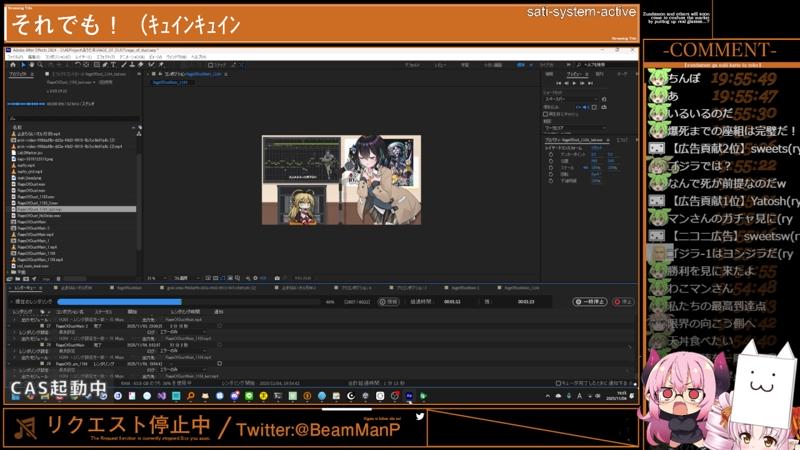The image size is (800, 450).
Task: Open the preview shortcut Spacebar dropdown
Action: point(571,99)
